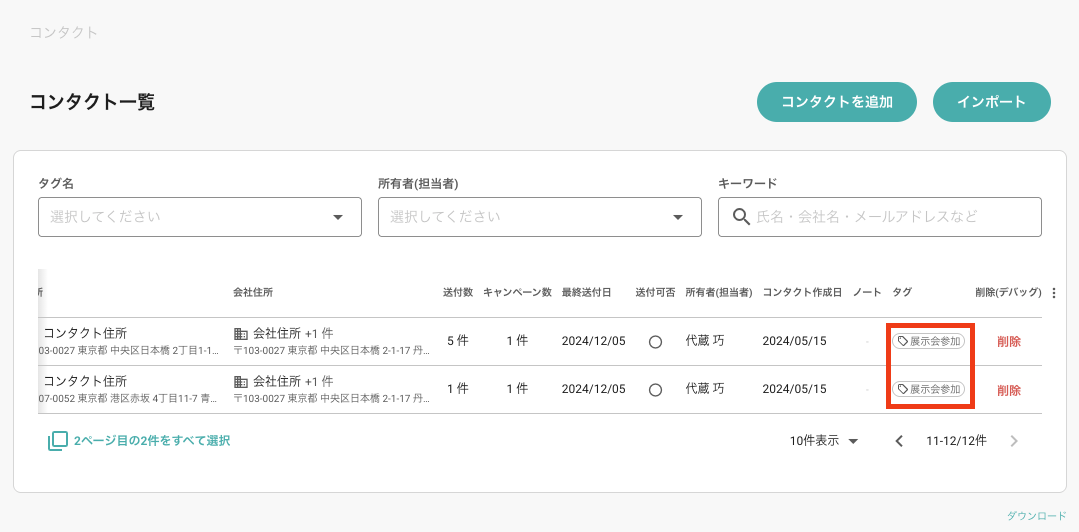Image resolution: width=1079 pixels, height=532 pixels.
Task: Click the ダウンロード link
Action: click(1036, 515)
